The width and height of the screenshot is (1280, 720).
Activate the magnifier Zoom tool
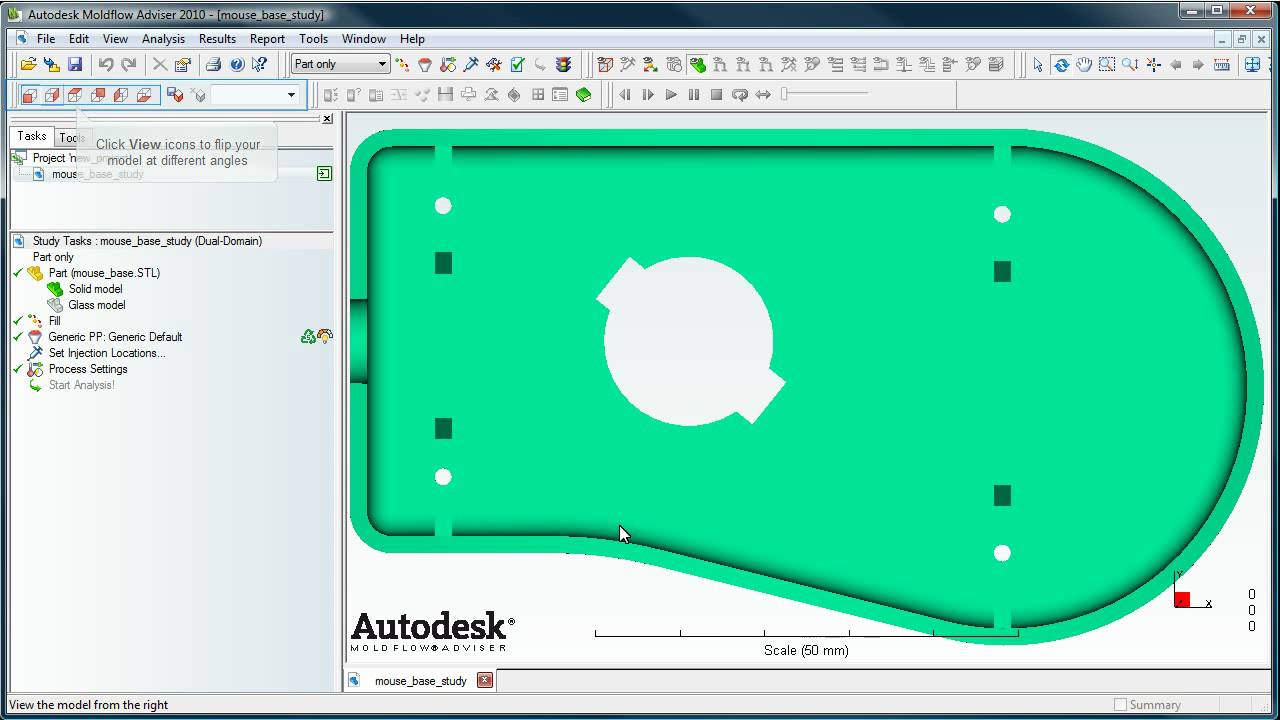click(1130, 65)
